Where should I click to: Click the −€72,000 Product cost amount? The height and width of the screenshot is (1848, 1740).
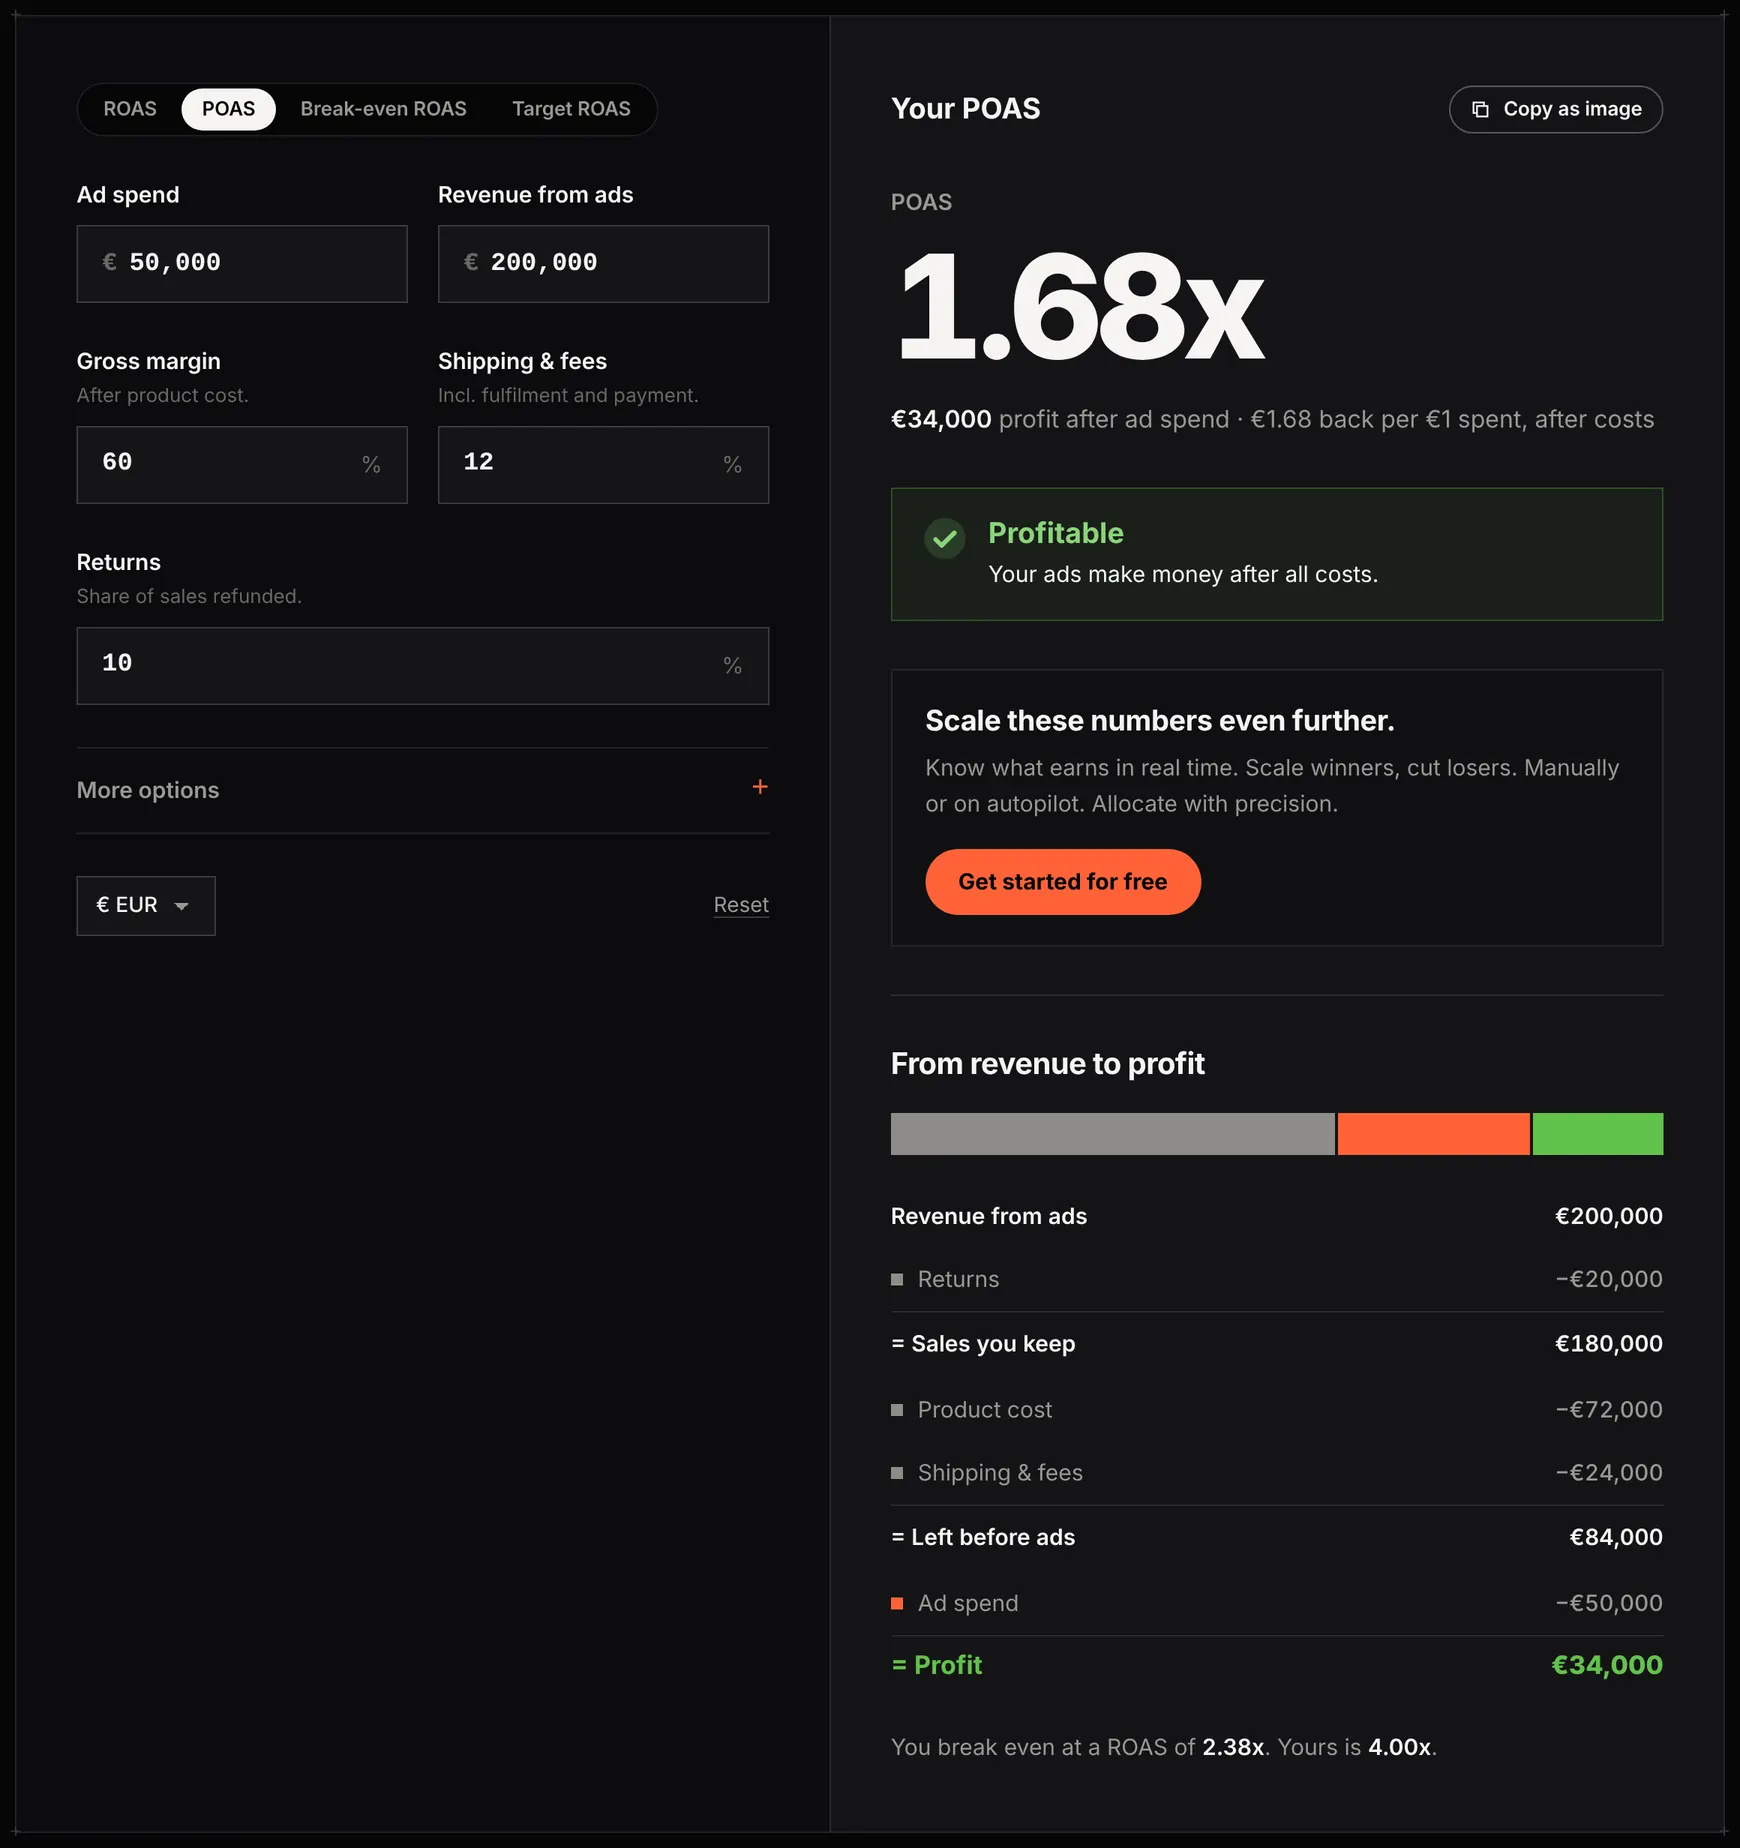click(1609, 1410)
